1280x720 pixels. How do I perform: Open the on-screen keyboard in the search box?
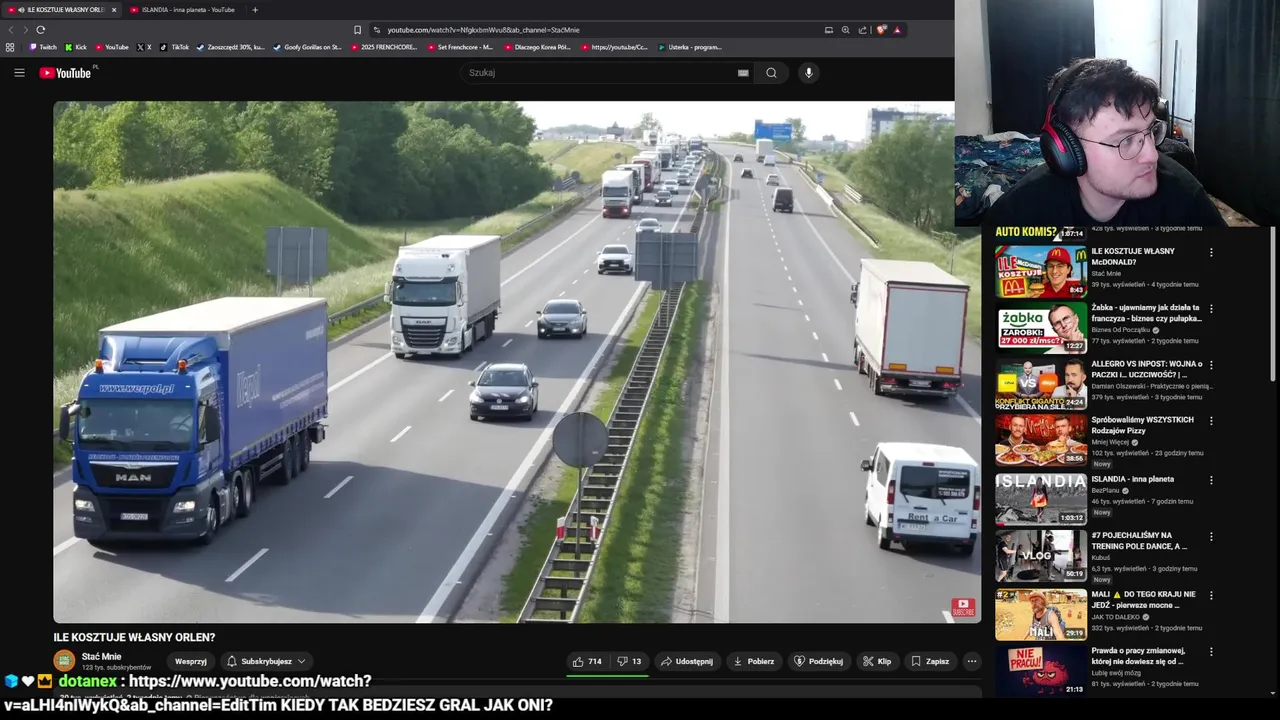743,72
